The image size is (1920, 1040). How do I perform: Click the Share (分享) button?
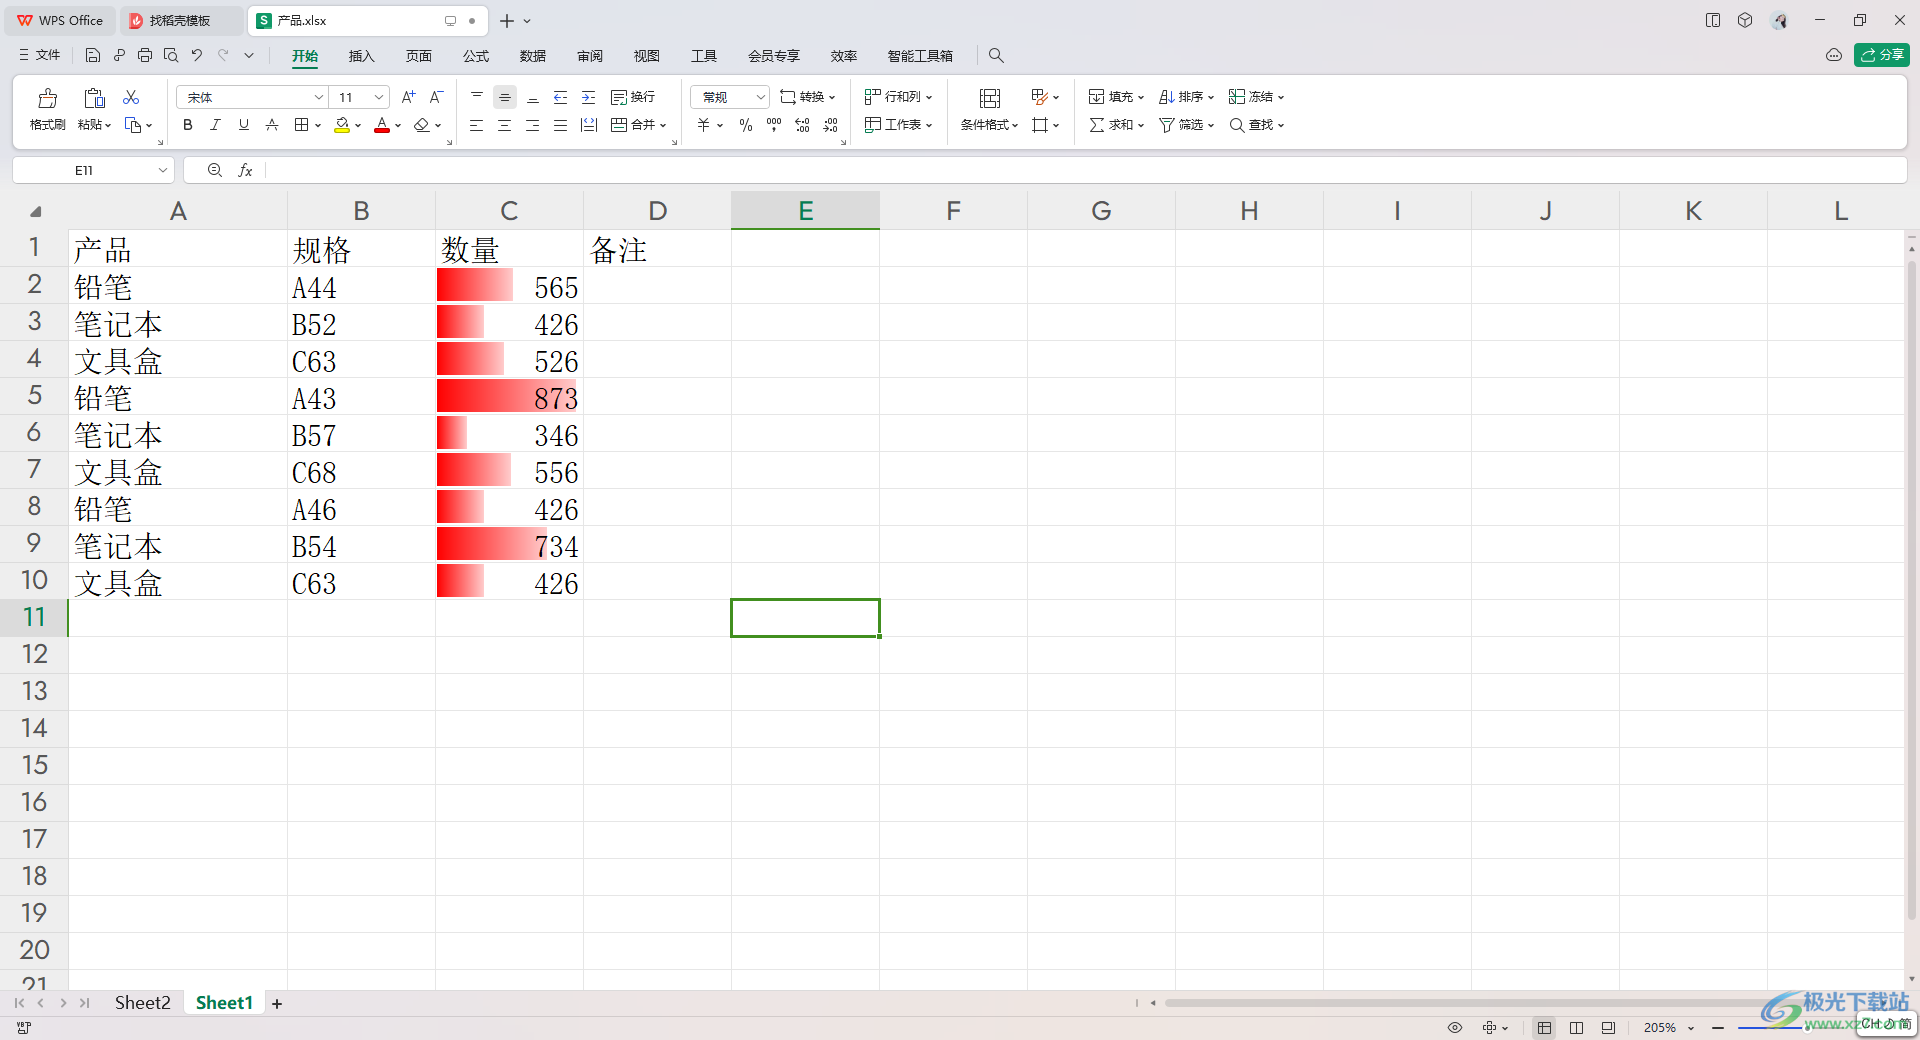(x=1882, y=55)
